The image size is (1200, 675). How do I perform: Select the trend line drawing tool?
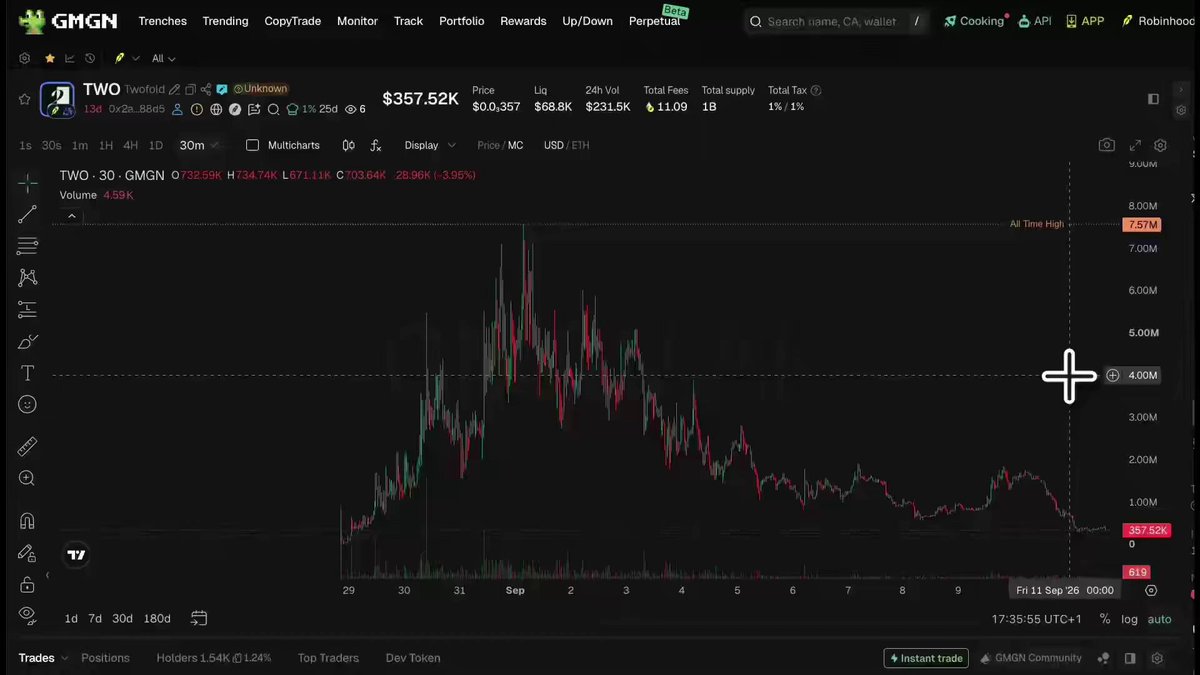click(27, 214)
